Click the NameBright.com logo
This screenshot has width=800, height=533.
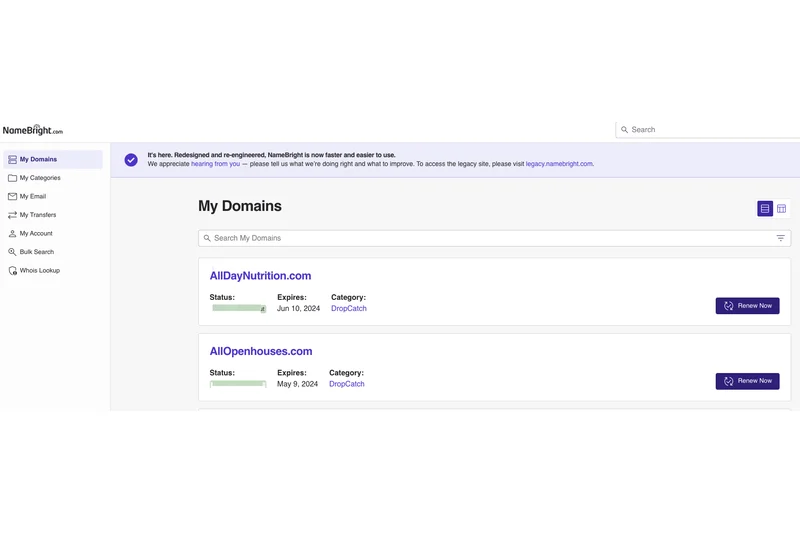tap(32, 130)
